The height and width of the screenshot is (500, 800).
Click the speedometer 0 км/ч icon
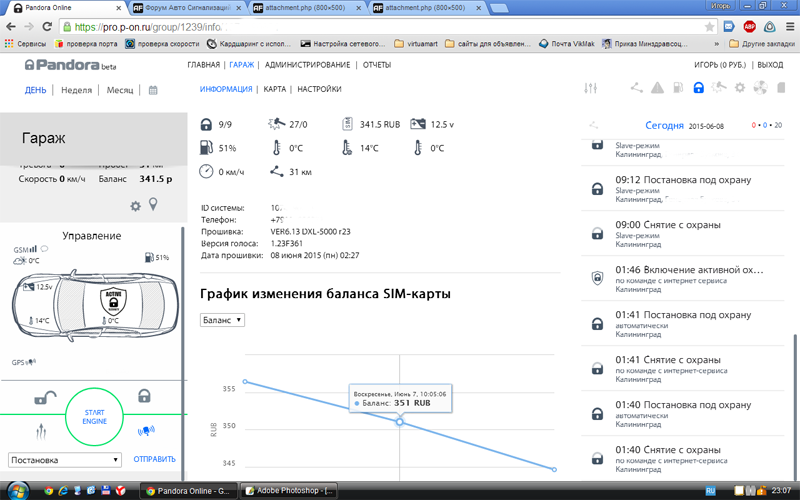pos(206,171)
